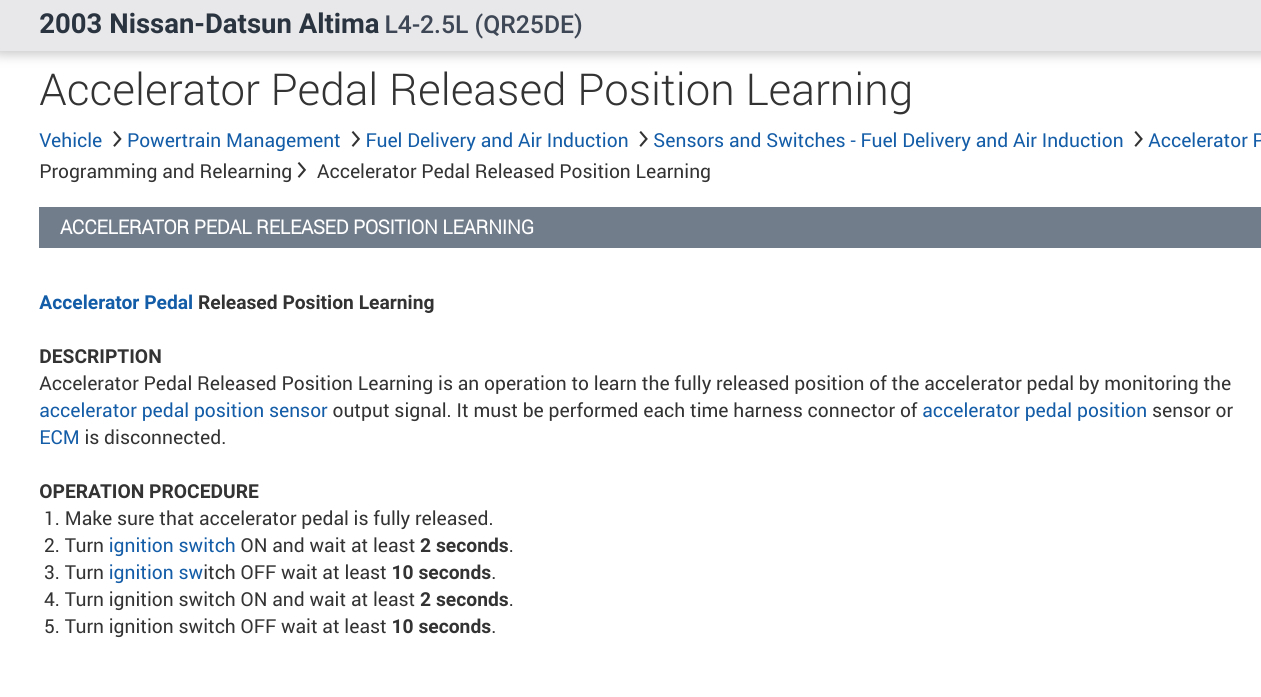Open the truncated Accelerator breadcrumb at right edge
This screenshot has width=1261, height=697.
click(1203, 141)
